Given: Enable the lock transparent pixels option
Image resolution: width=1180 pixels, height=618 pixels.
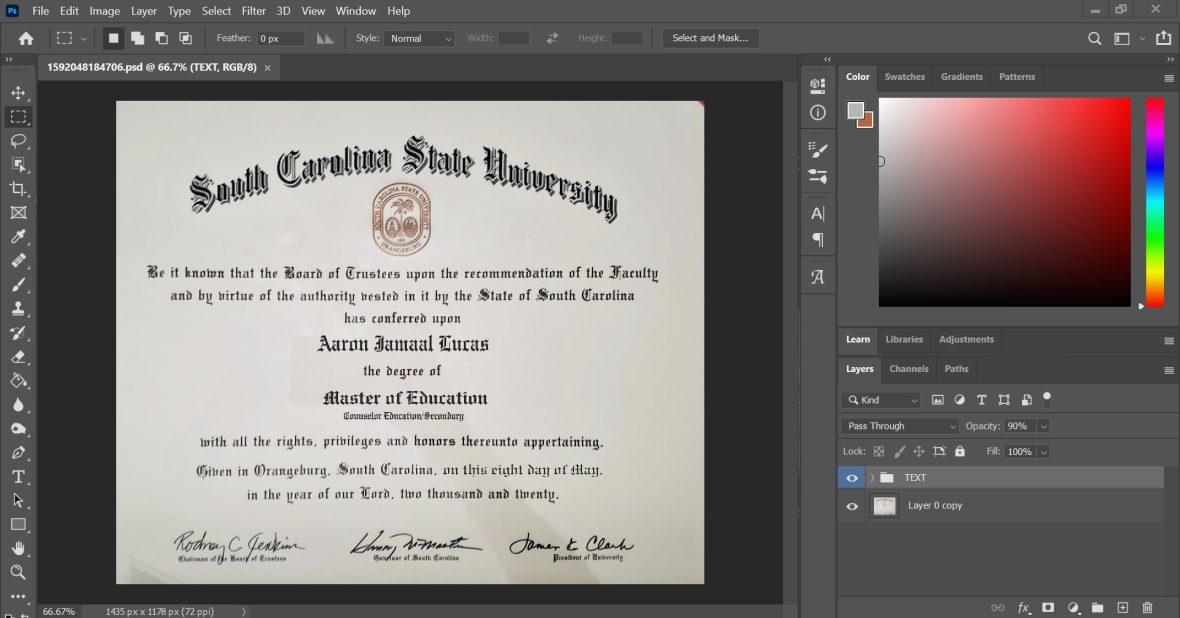Looking at the screenshot, I should (877, 451).
